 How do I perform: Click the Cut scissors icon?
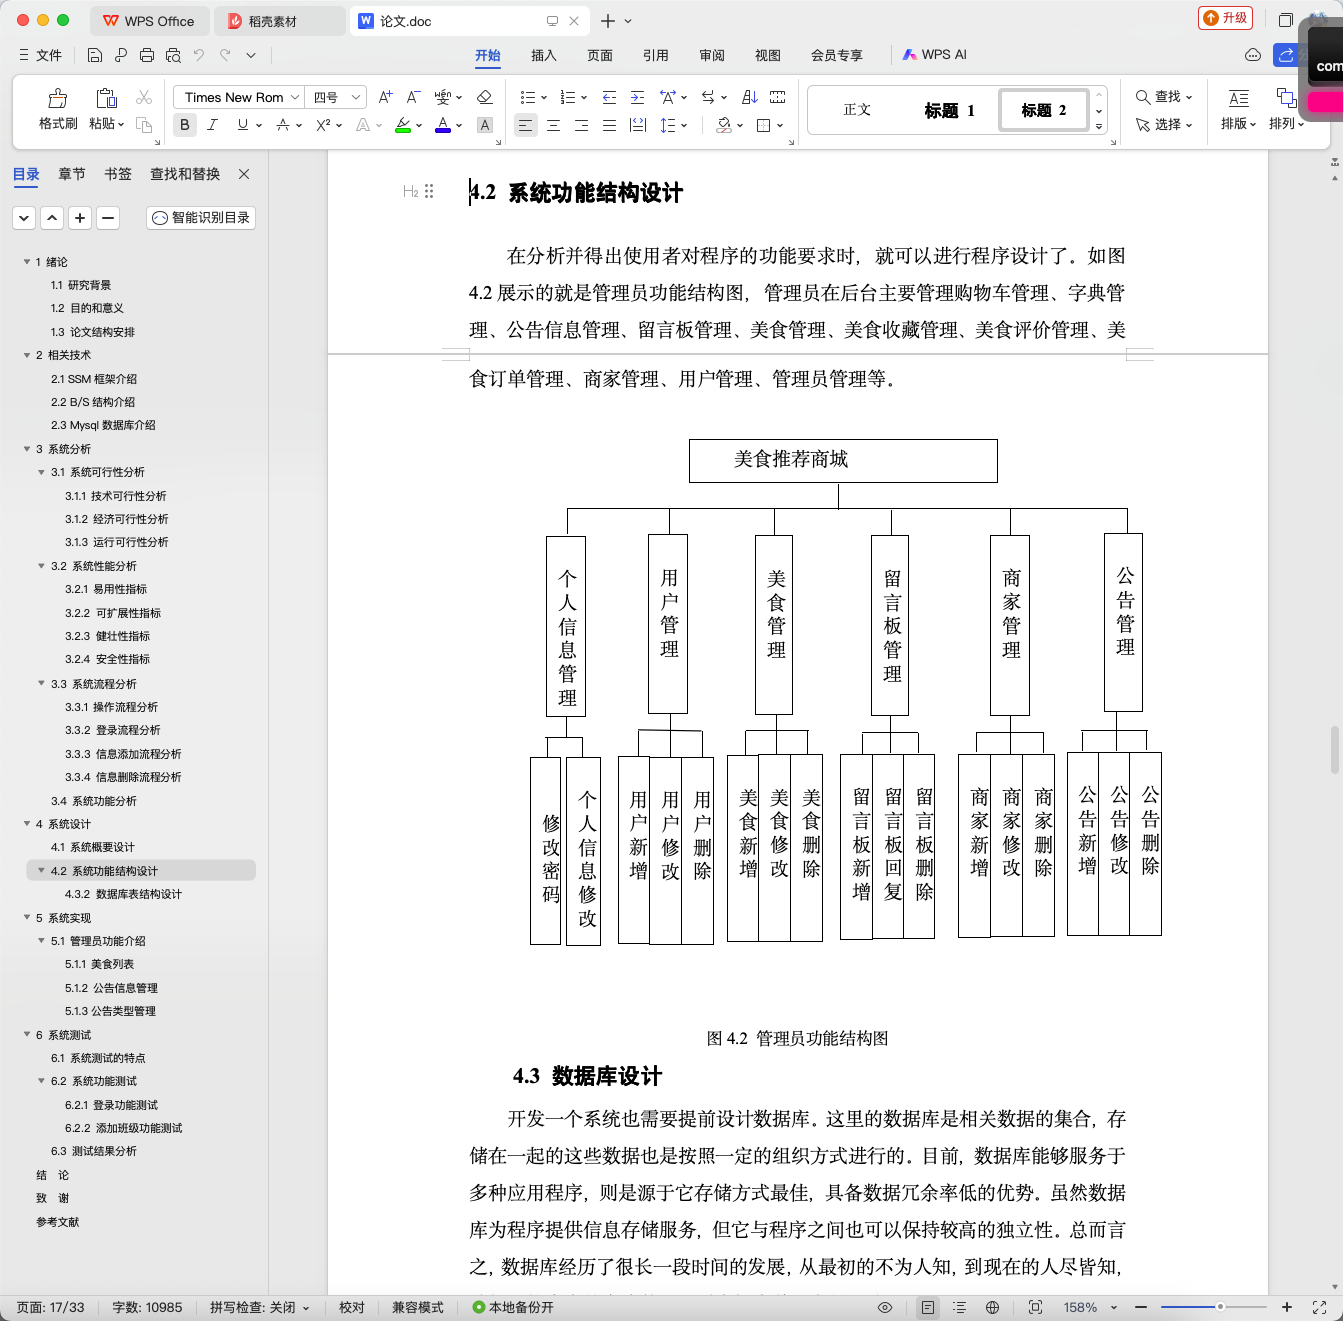pos(144,97)
